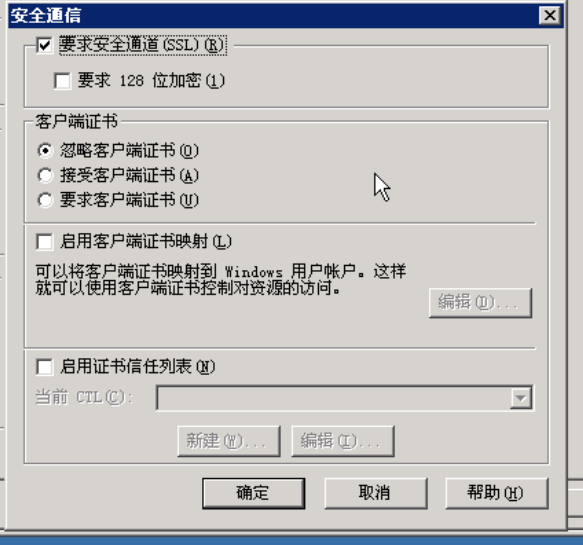Tick 启用证书信任列表 checkbox

click(x=45, y=367)
